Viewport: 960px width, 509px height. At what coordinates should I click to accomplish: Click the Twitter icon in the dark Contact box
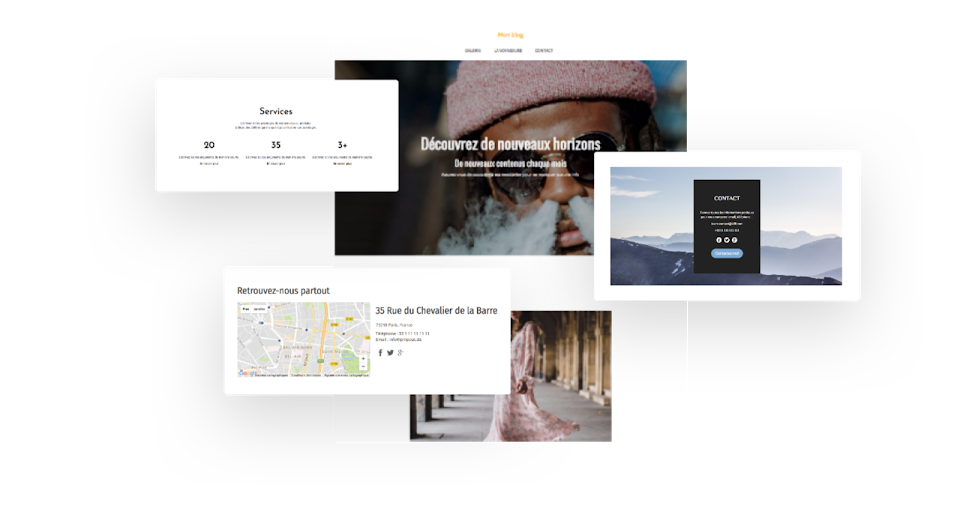tap(727, 240)
